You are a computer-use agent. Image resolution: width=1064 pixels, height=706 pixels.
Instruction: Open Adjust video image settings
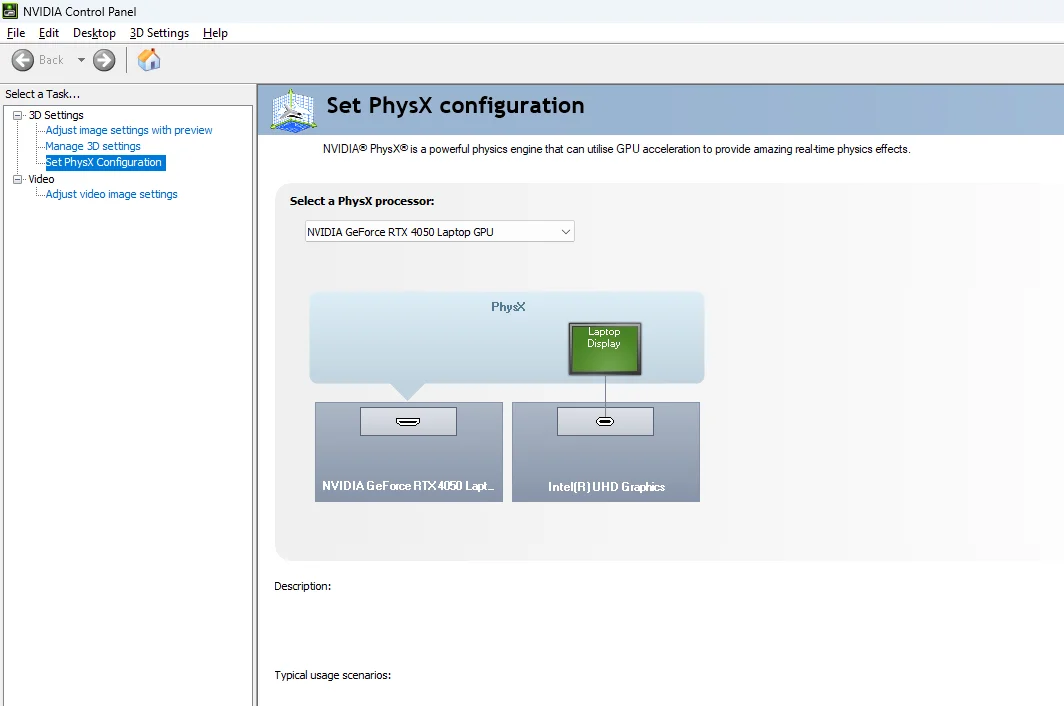[x=111, y=194]
